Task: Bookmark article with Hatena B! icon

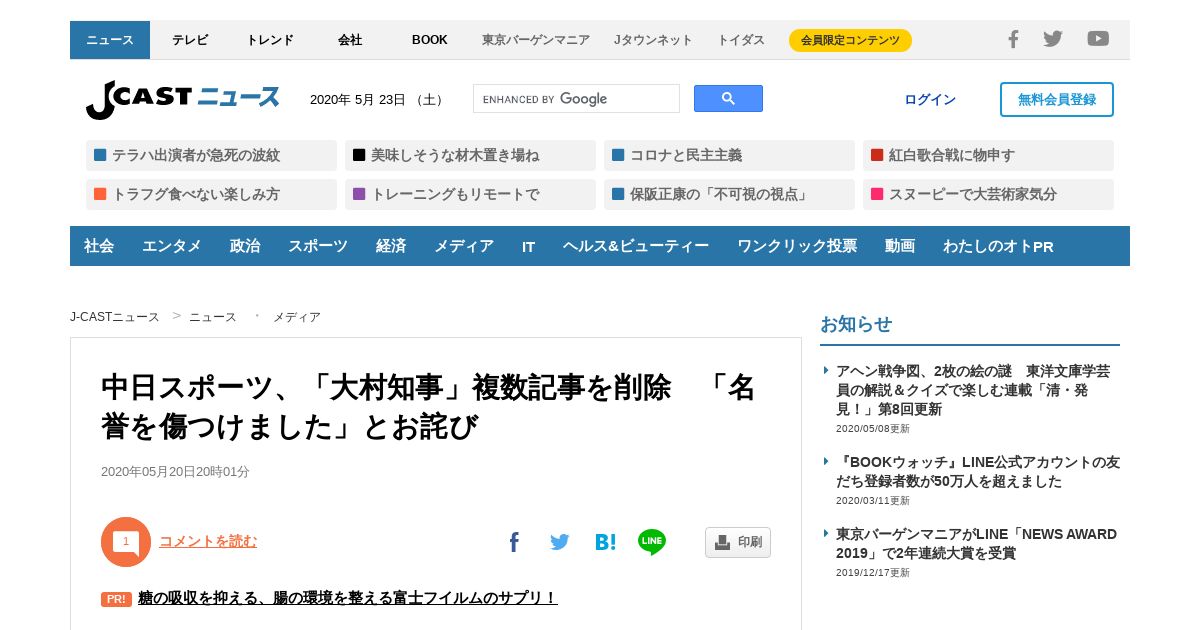Action: click(x=605, y=542)
